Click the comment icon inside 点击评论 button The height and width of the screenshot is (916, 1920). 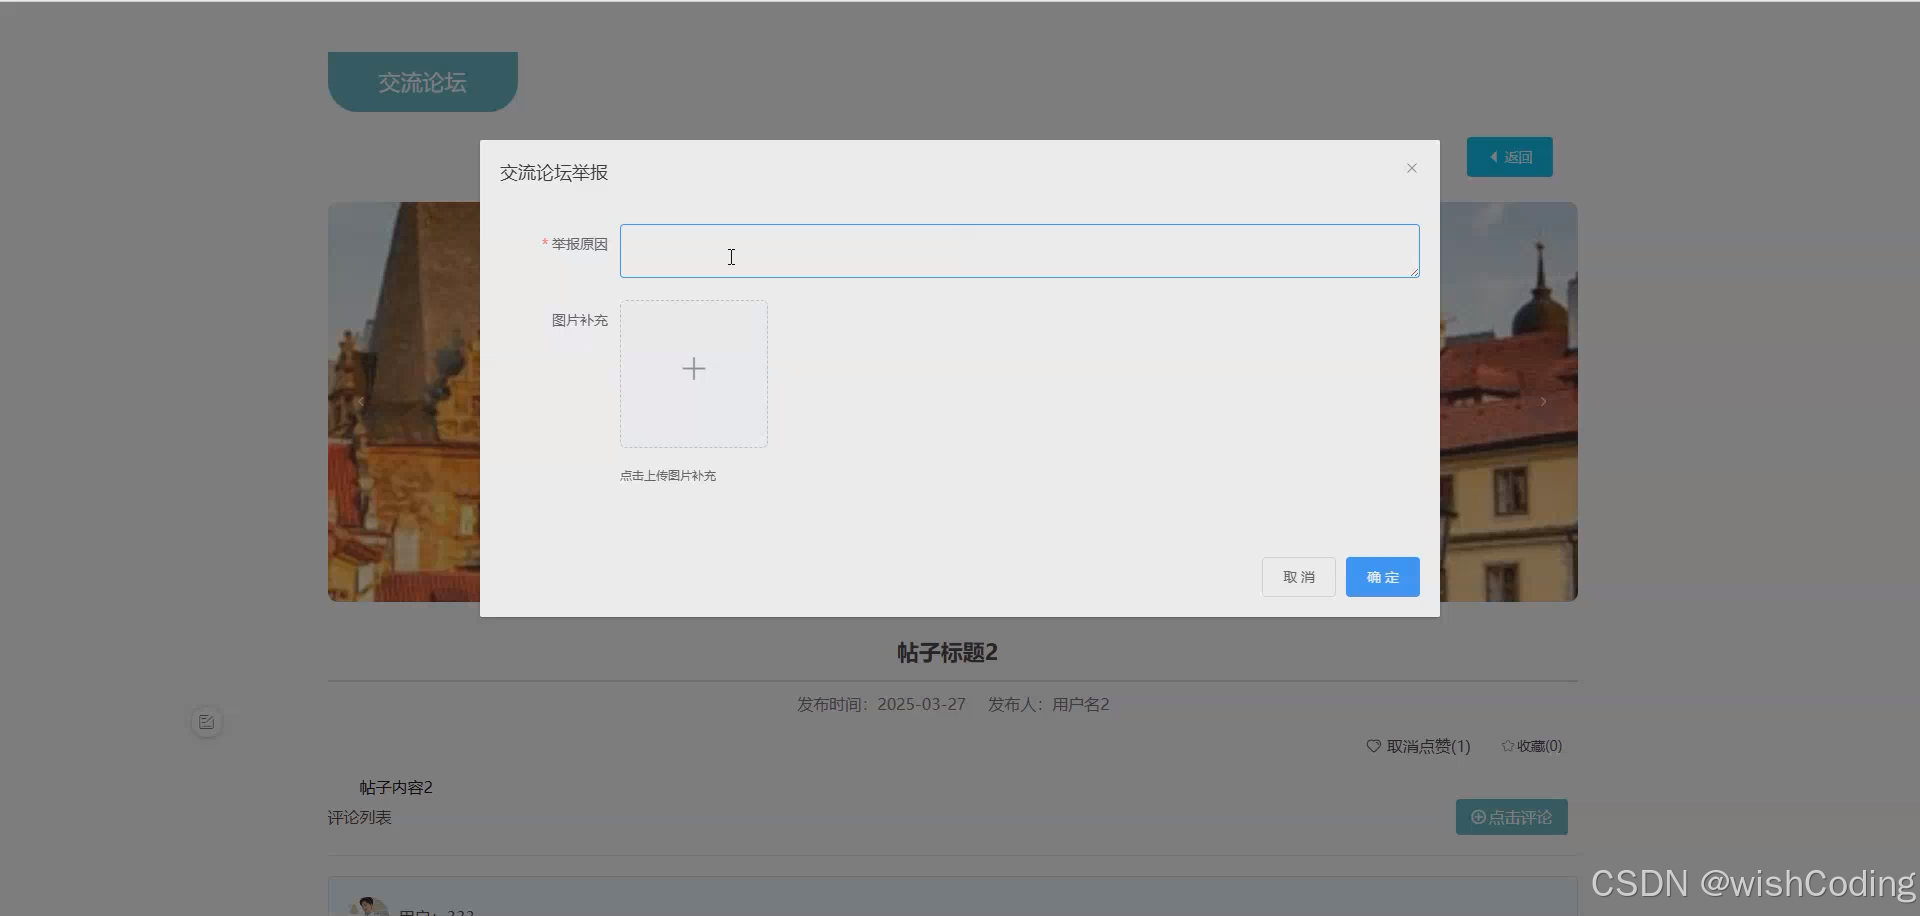pos(1478,817)
